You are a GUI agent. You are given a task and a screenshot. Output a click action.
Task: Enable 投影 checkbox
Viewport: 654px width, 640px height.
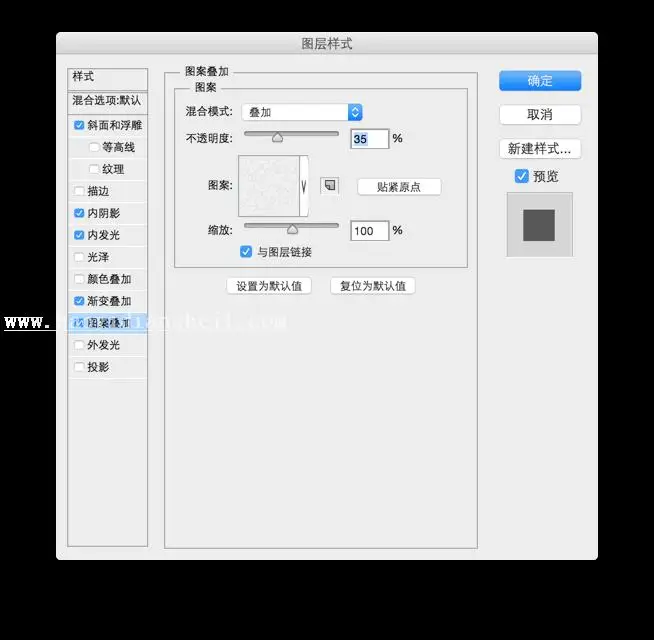click(79, 367)
